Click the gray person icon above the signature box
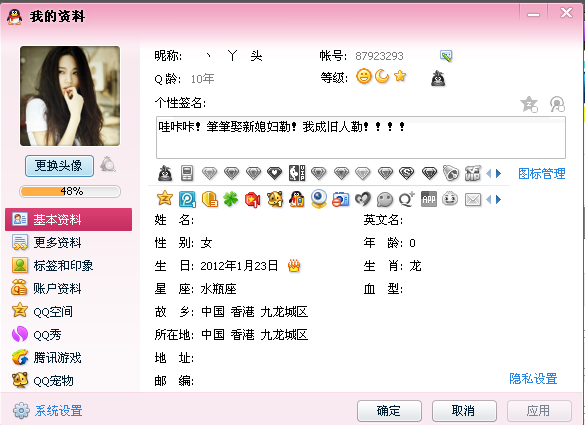The width and height of the screenshot is (585, 425). [x=557, y=104]
